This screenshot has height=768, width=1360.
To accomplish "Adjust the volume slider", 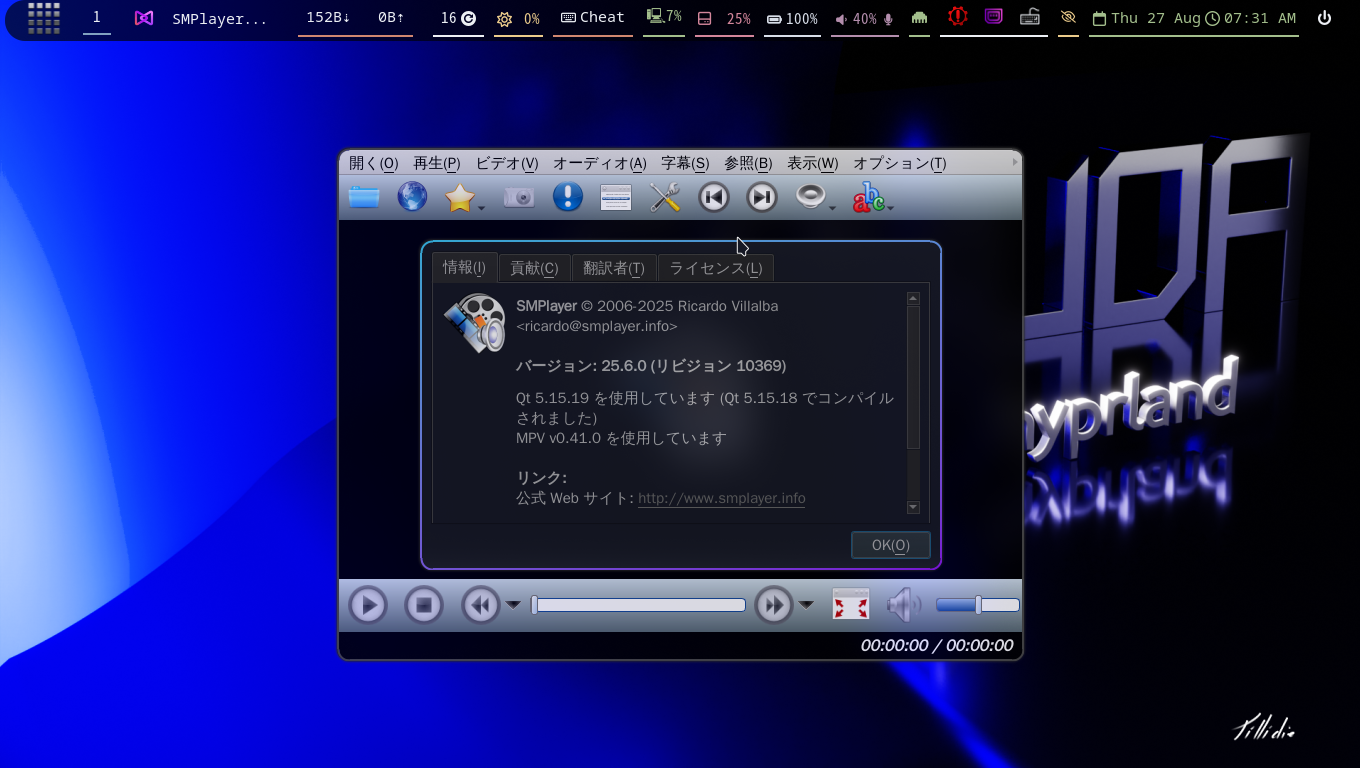I will click(x=977, y=605).
